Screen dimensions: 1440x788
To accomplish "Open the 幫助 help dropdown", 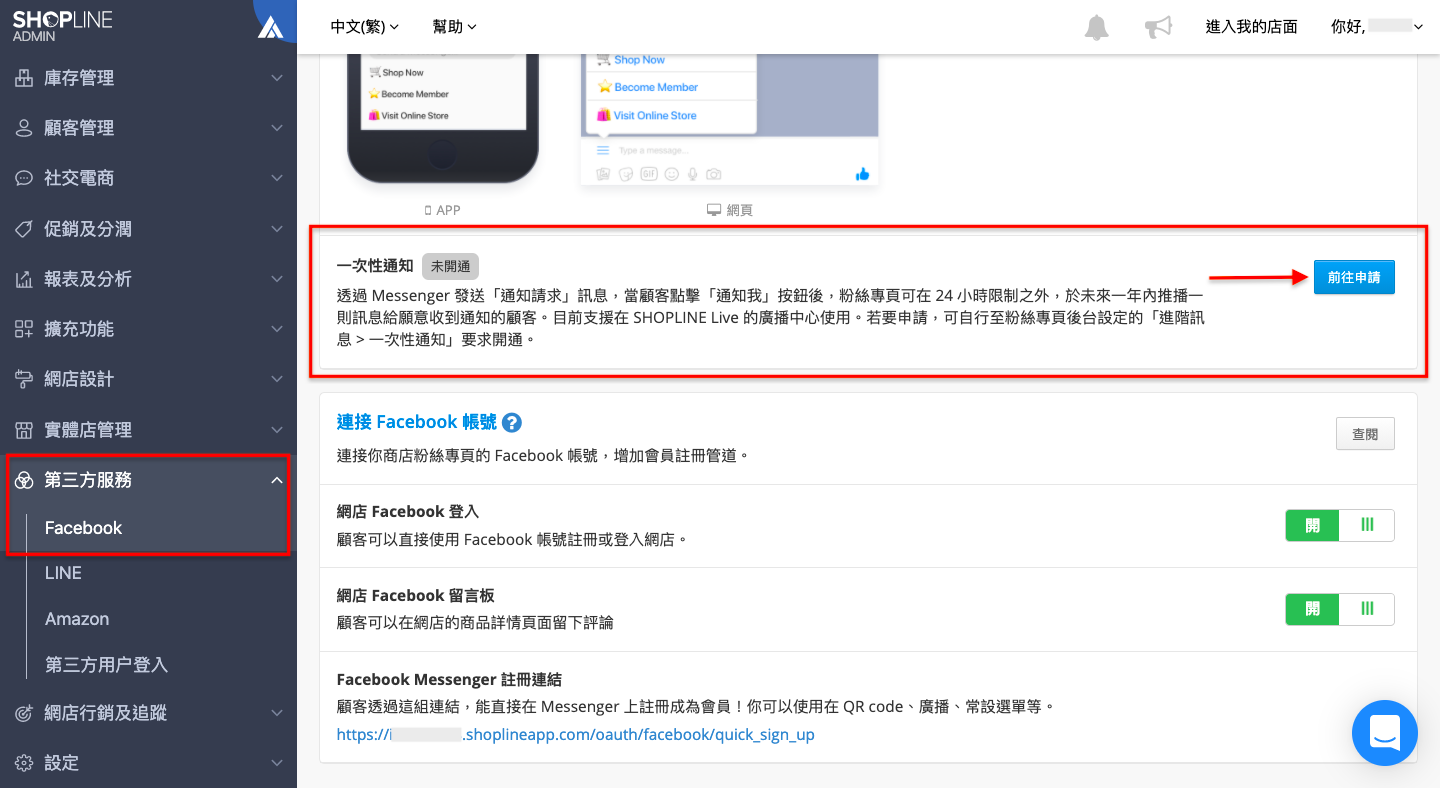I will coord(455,27).
